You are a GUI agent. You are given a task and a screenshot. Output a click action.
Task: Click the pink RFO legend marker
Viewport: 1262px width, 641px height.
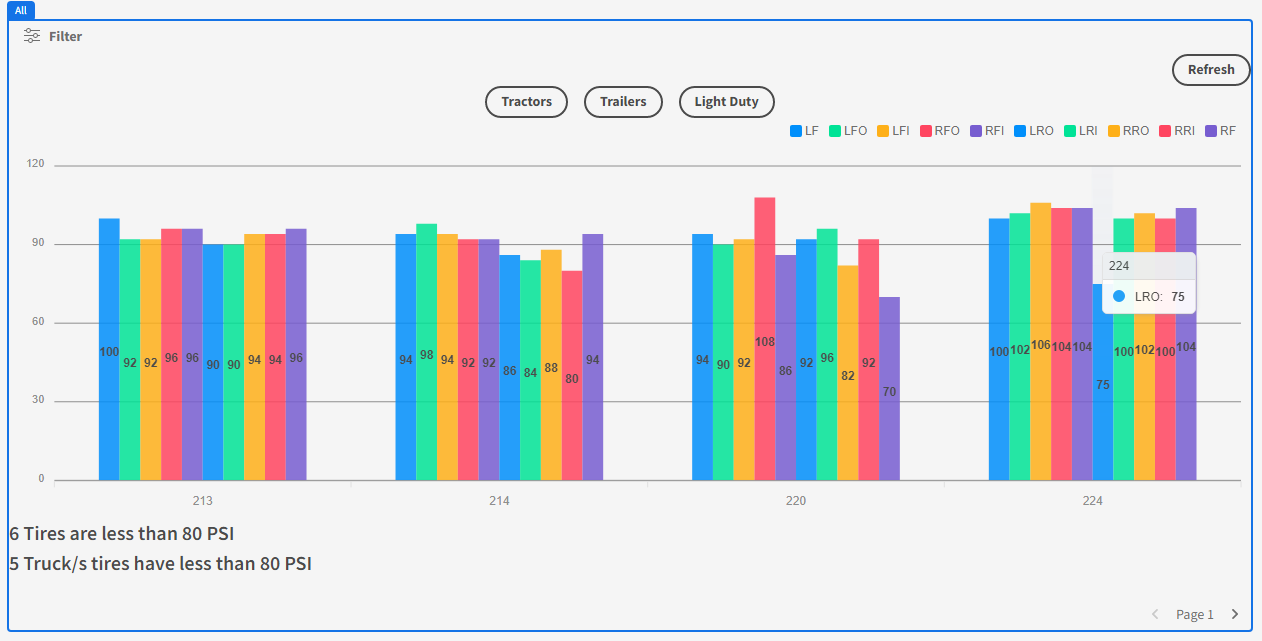(927, 130)
